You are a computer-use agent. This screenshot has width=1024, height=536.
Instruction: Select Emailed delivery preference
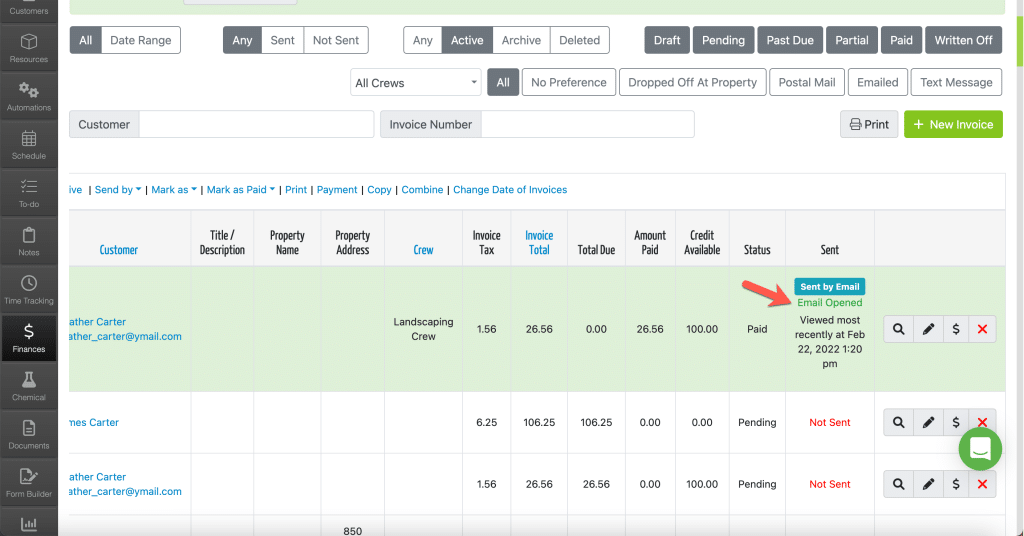click(x=877, y=82)
